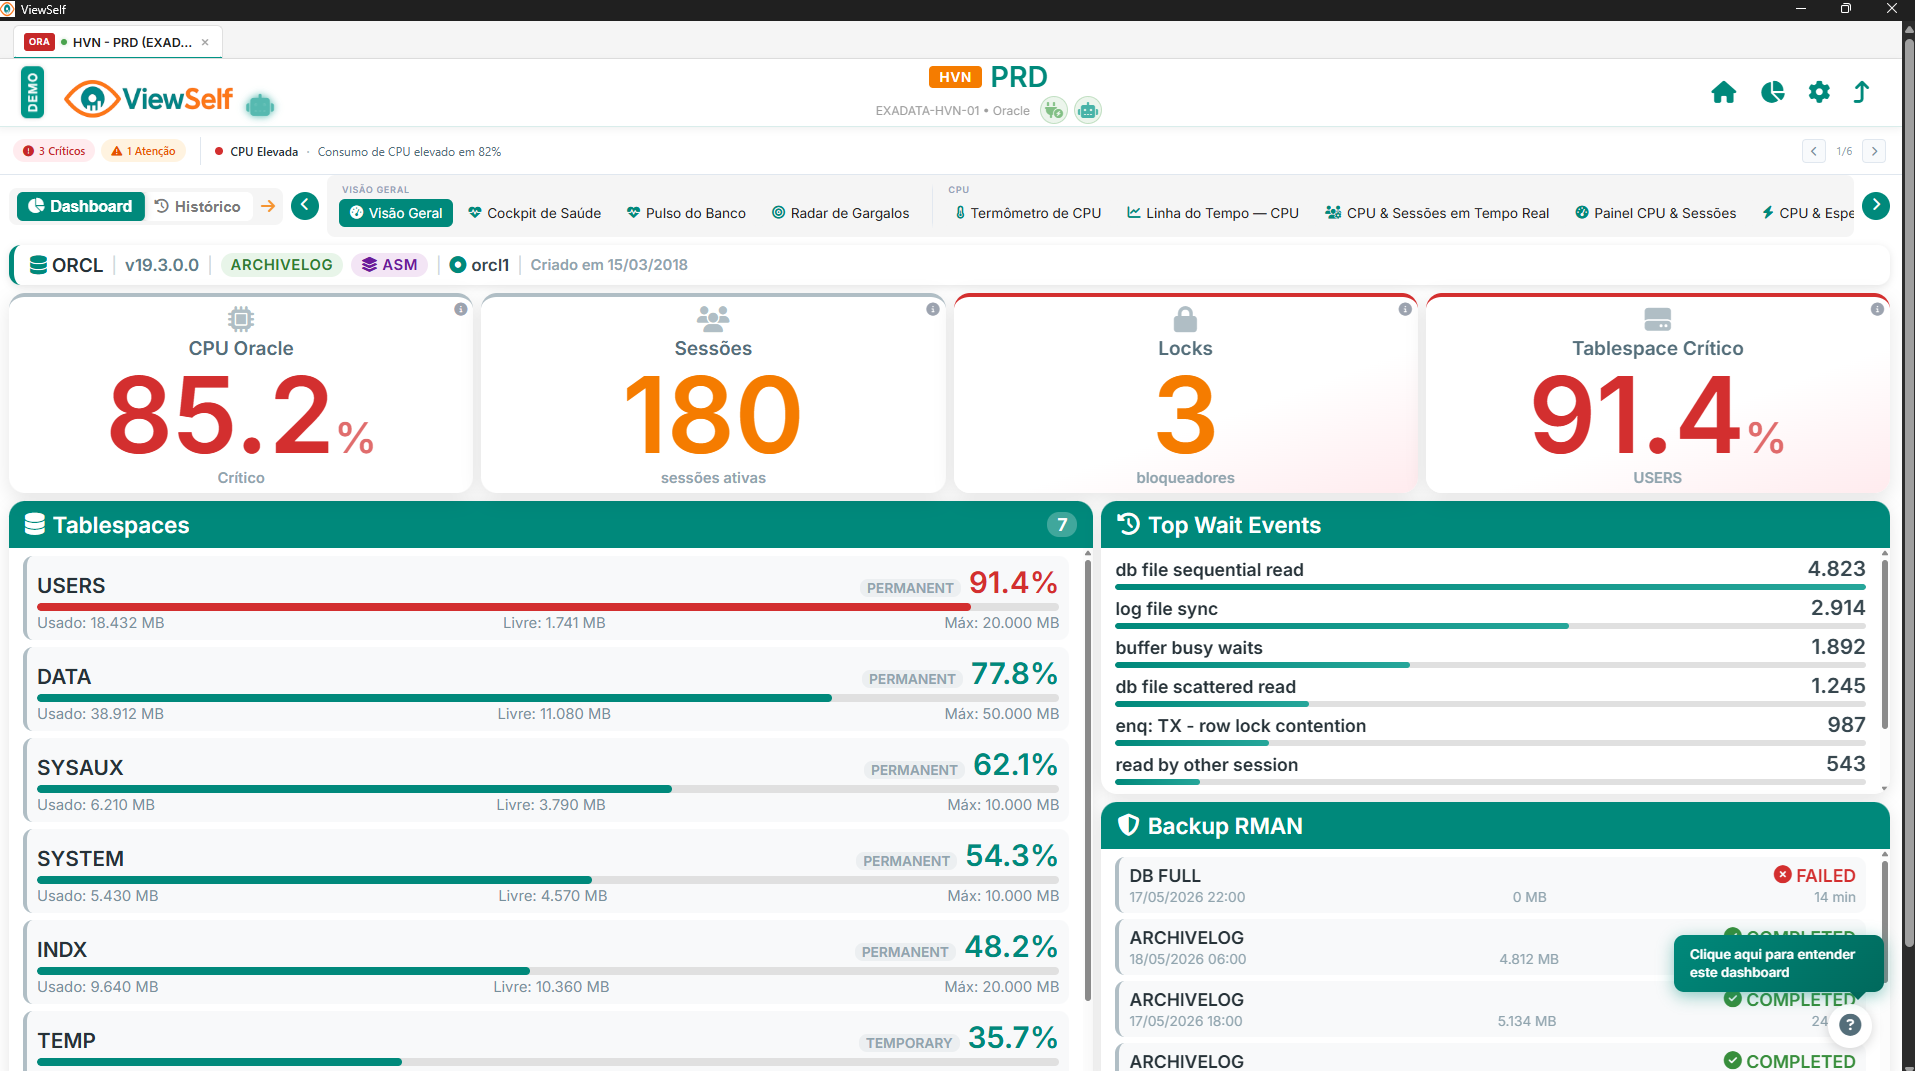Image resolution: width=1915 pixels, height=1071 pixels.
Task: Click the lock icon on Locks card
Action: coord(1185,319)
